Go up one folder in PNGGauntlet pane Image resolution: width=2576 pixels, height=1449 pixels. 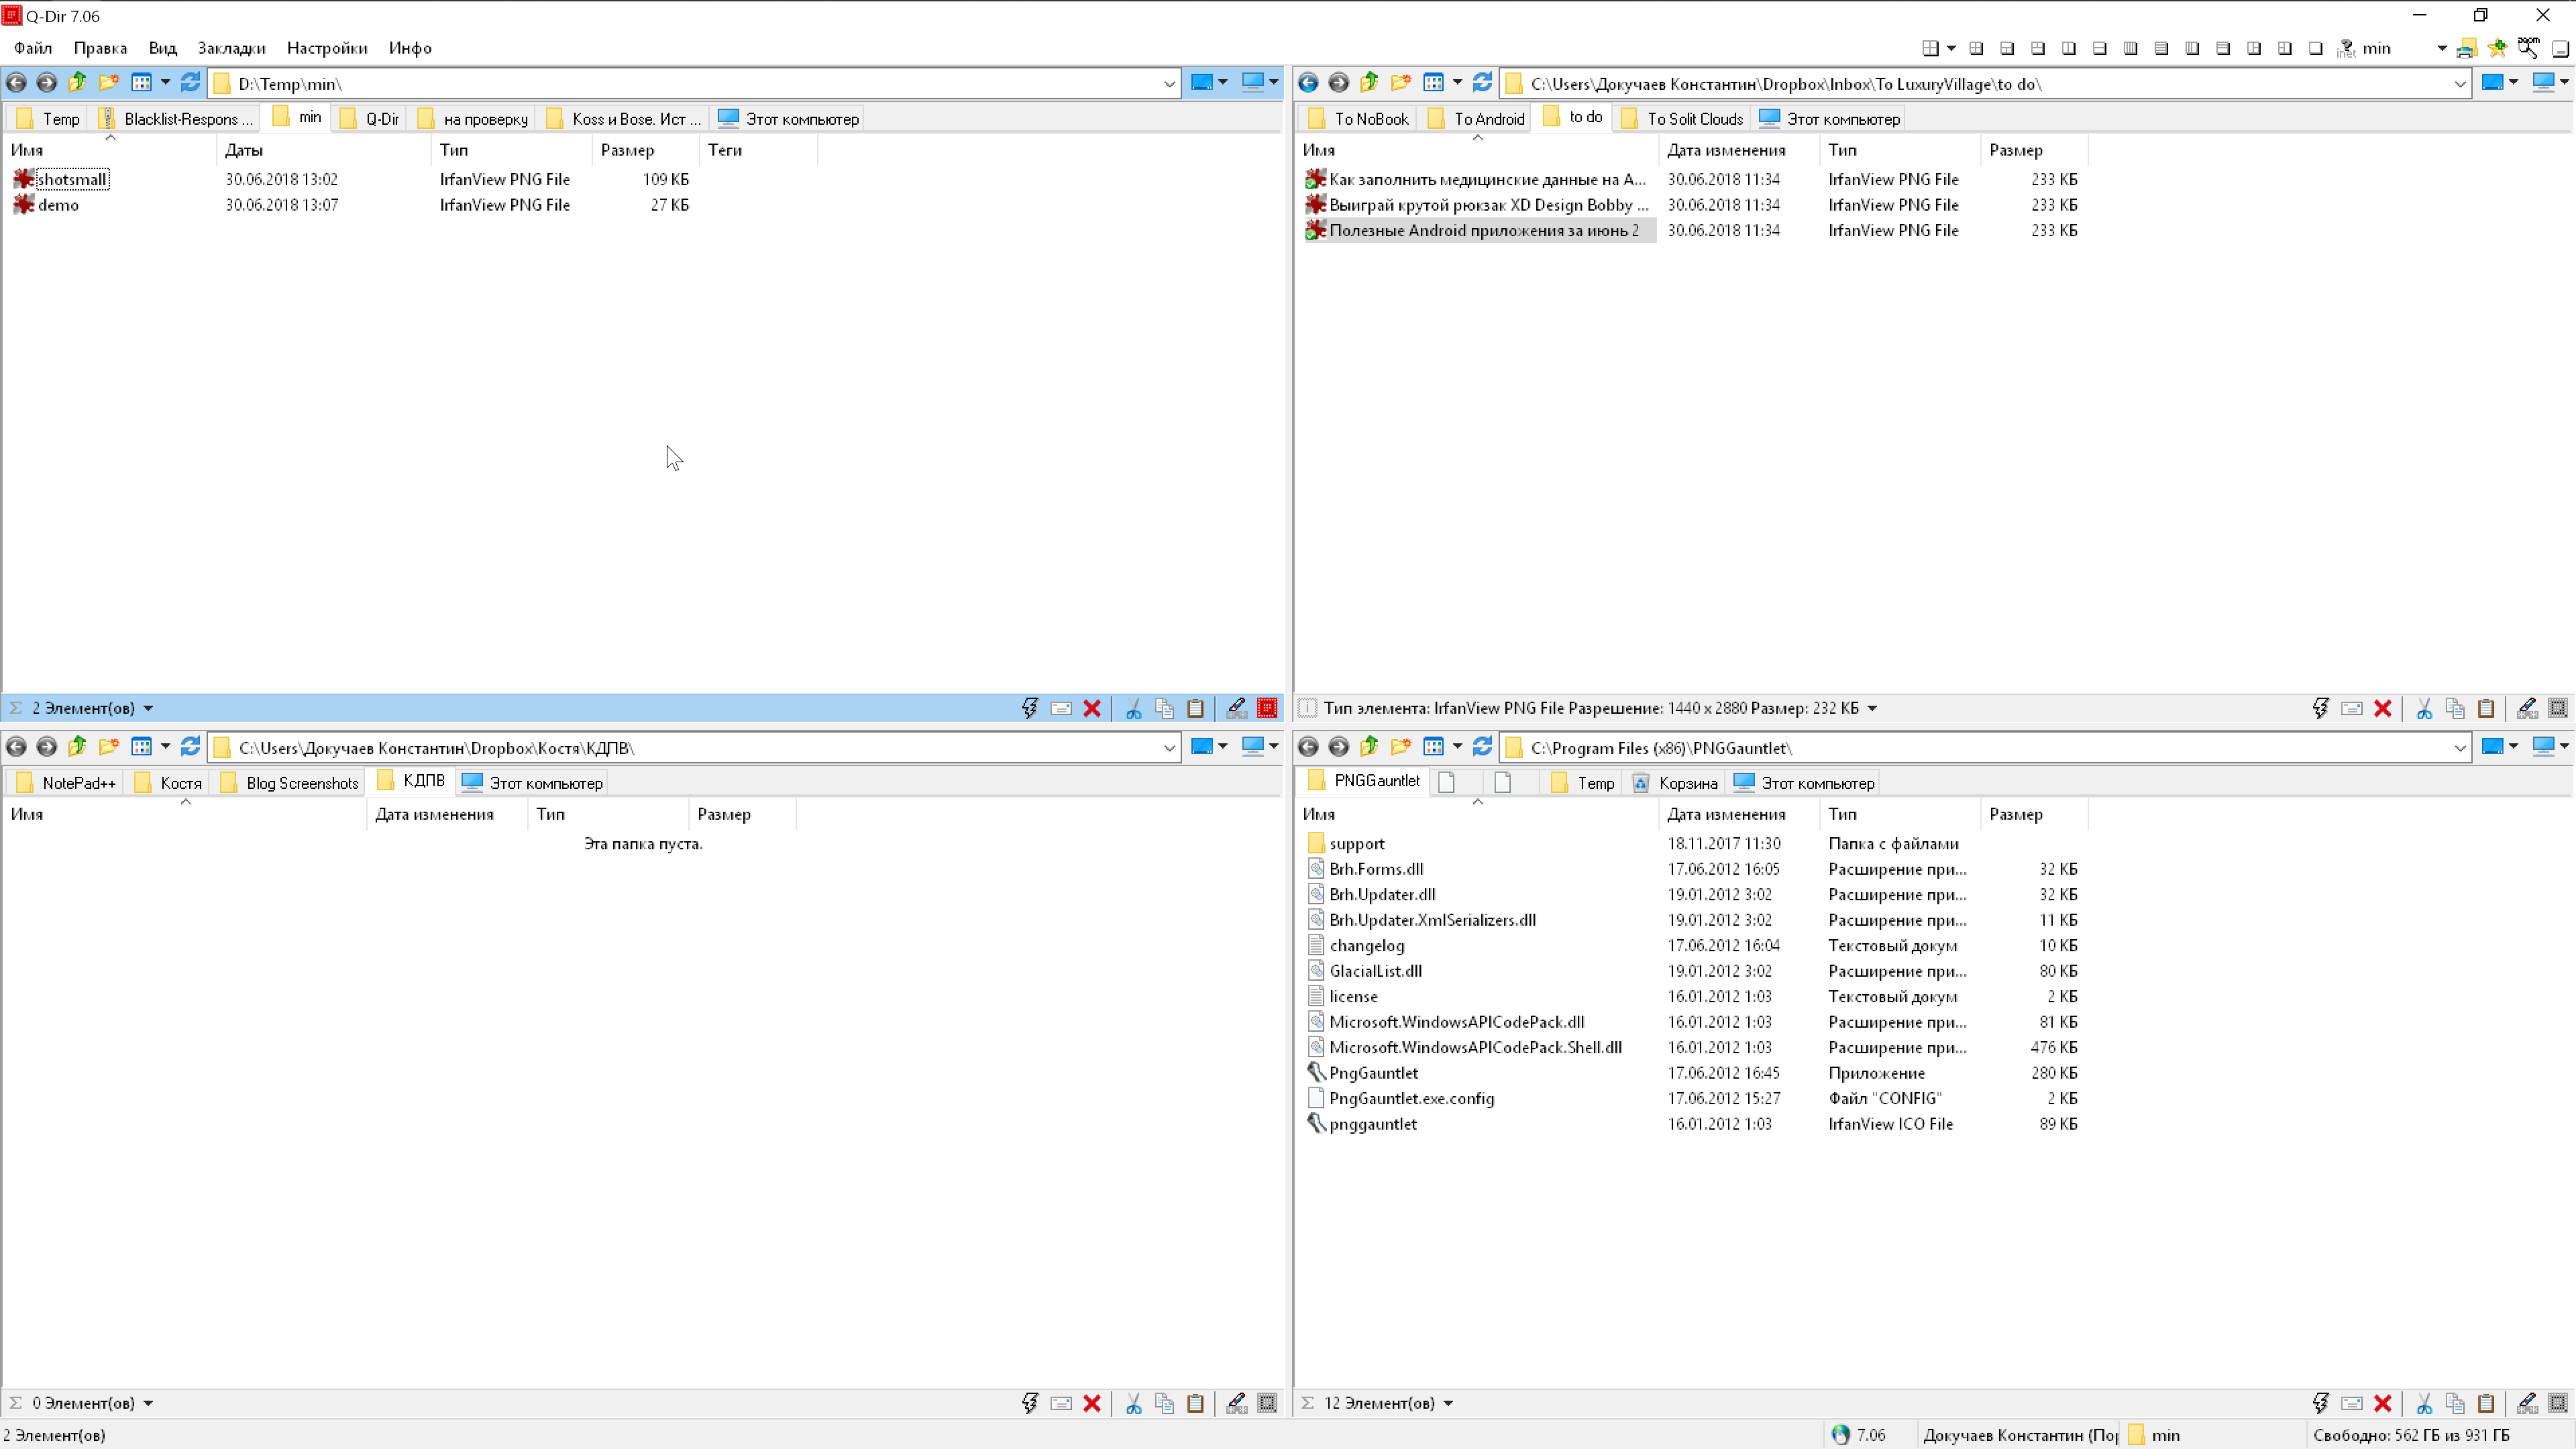tap(1369, 747)
